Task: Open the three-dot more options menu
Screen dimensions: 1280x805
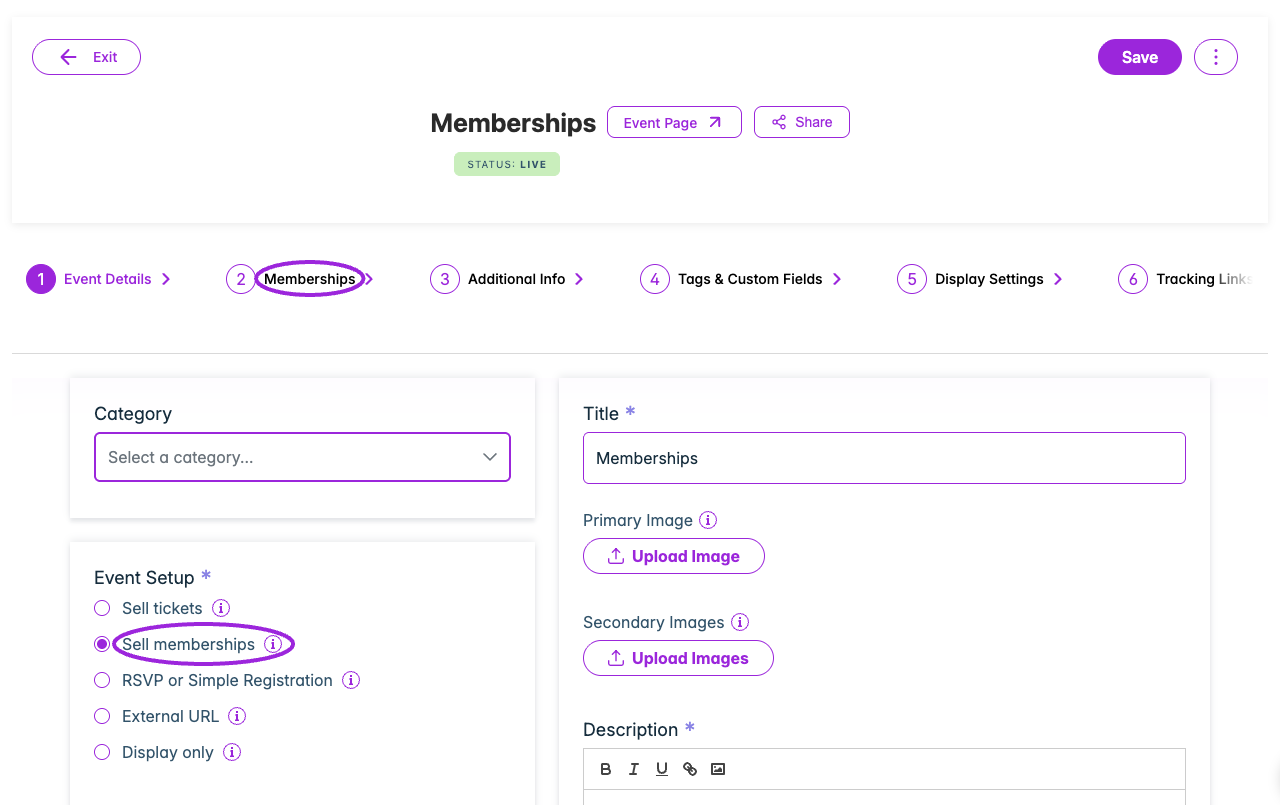Action: [1216, 57]
